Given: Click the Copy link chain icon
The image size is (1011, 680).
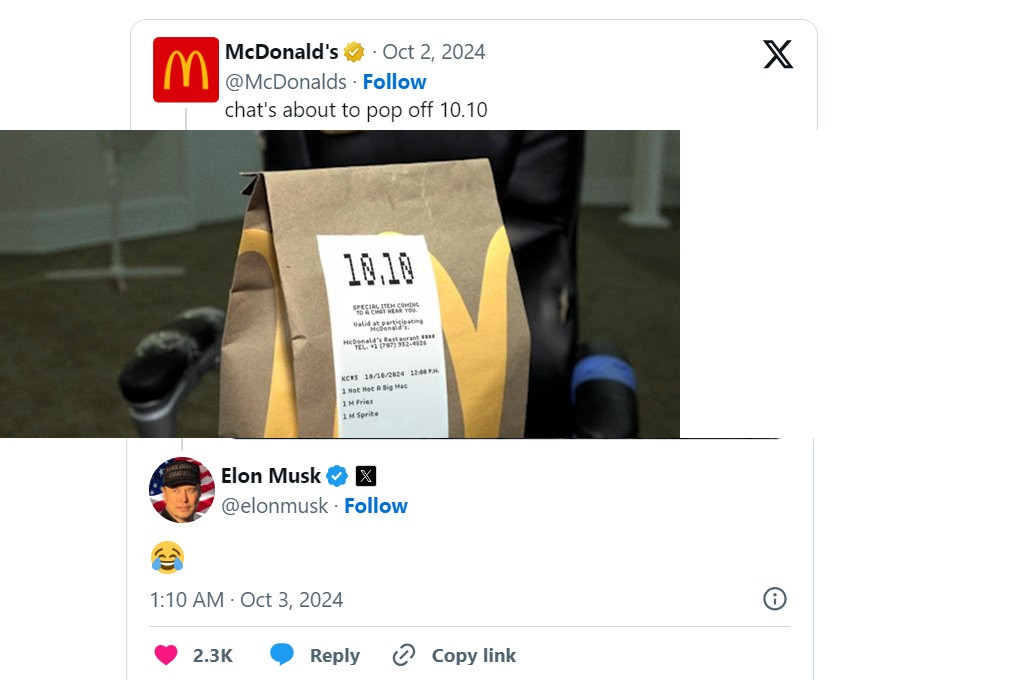Looking at the screenshot, I should (x=404, y=655).
